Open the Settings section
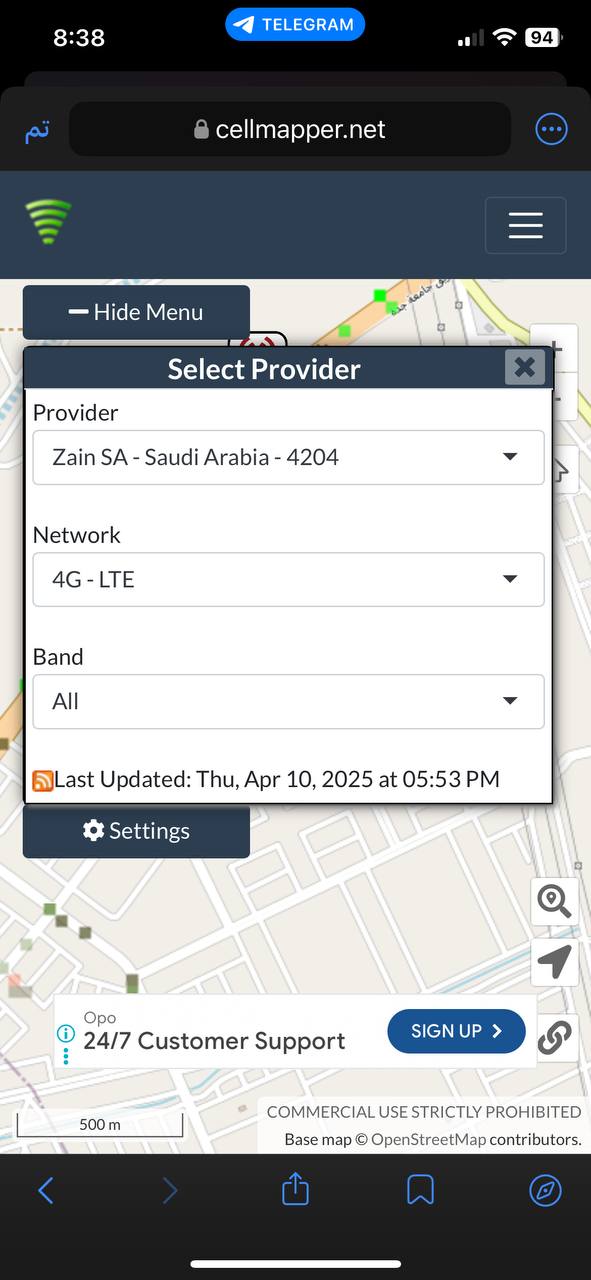The width and height of the screenshot is (591, 1280). point(136,831)
